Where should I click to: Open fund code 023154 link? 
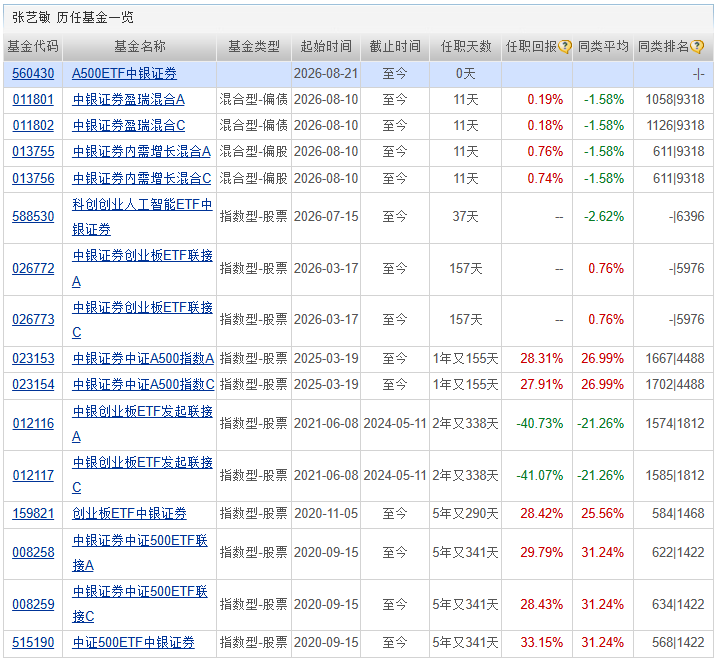(33, 384)
